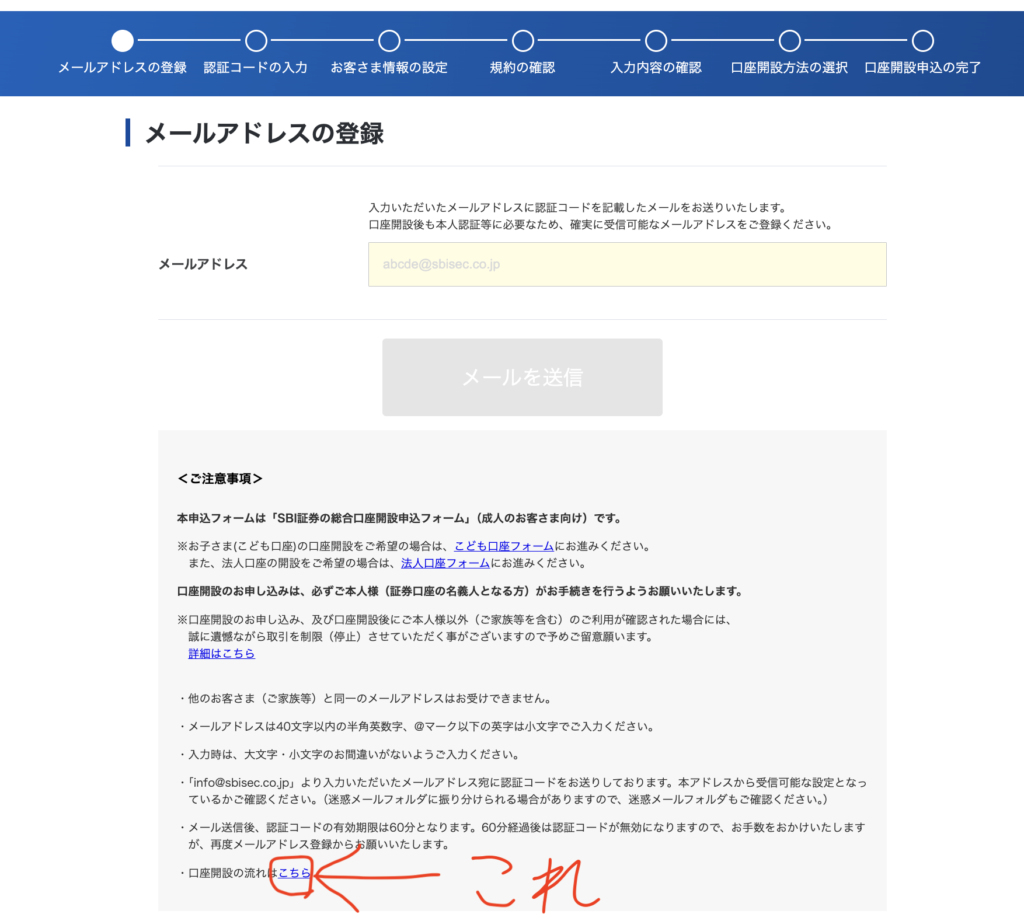1024x914 pixels.
Task: Click the メールアドレスの登録 step label
Action: point(122,68)
